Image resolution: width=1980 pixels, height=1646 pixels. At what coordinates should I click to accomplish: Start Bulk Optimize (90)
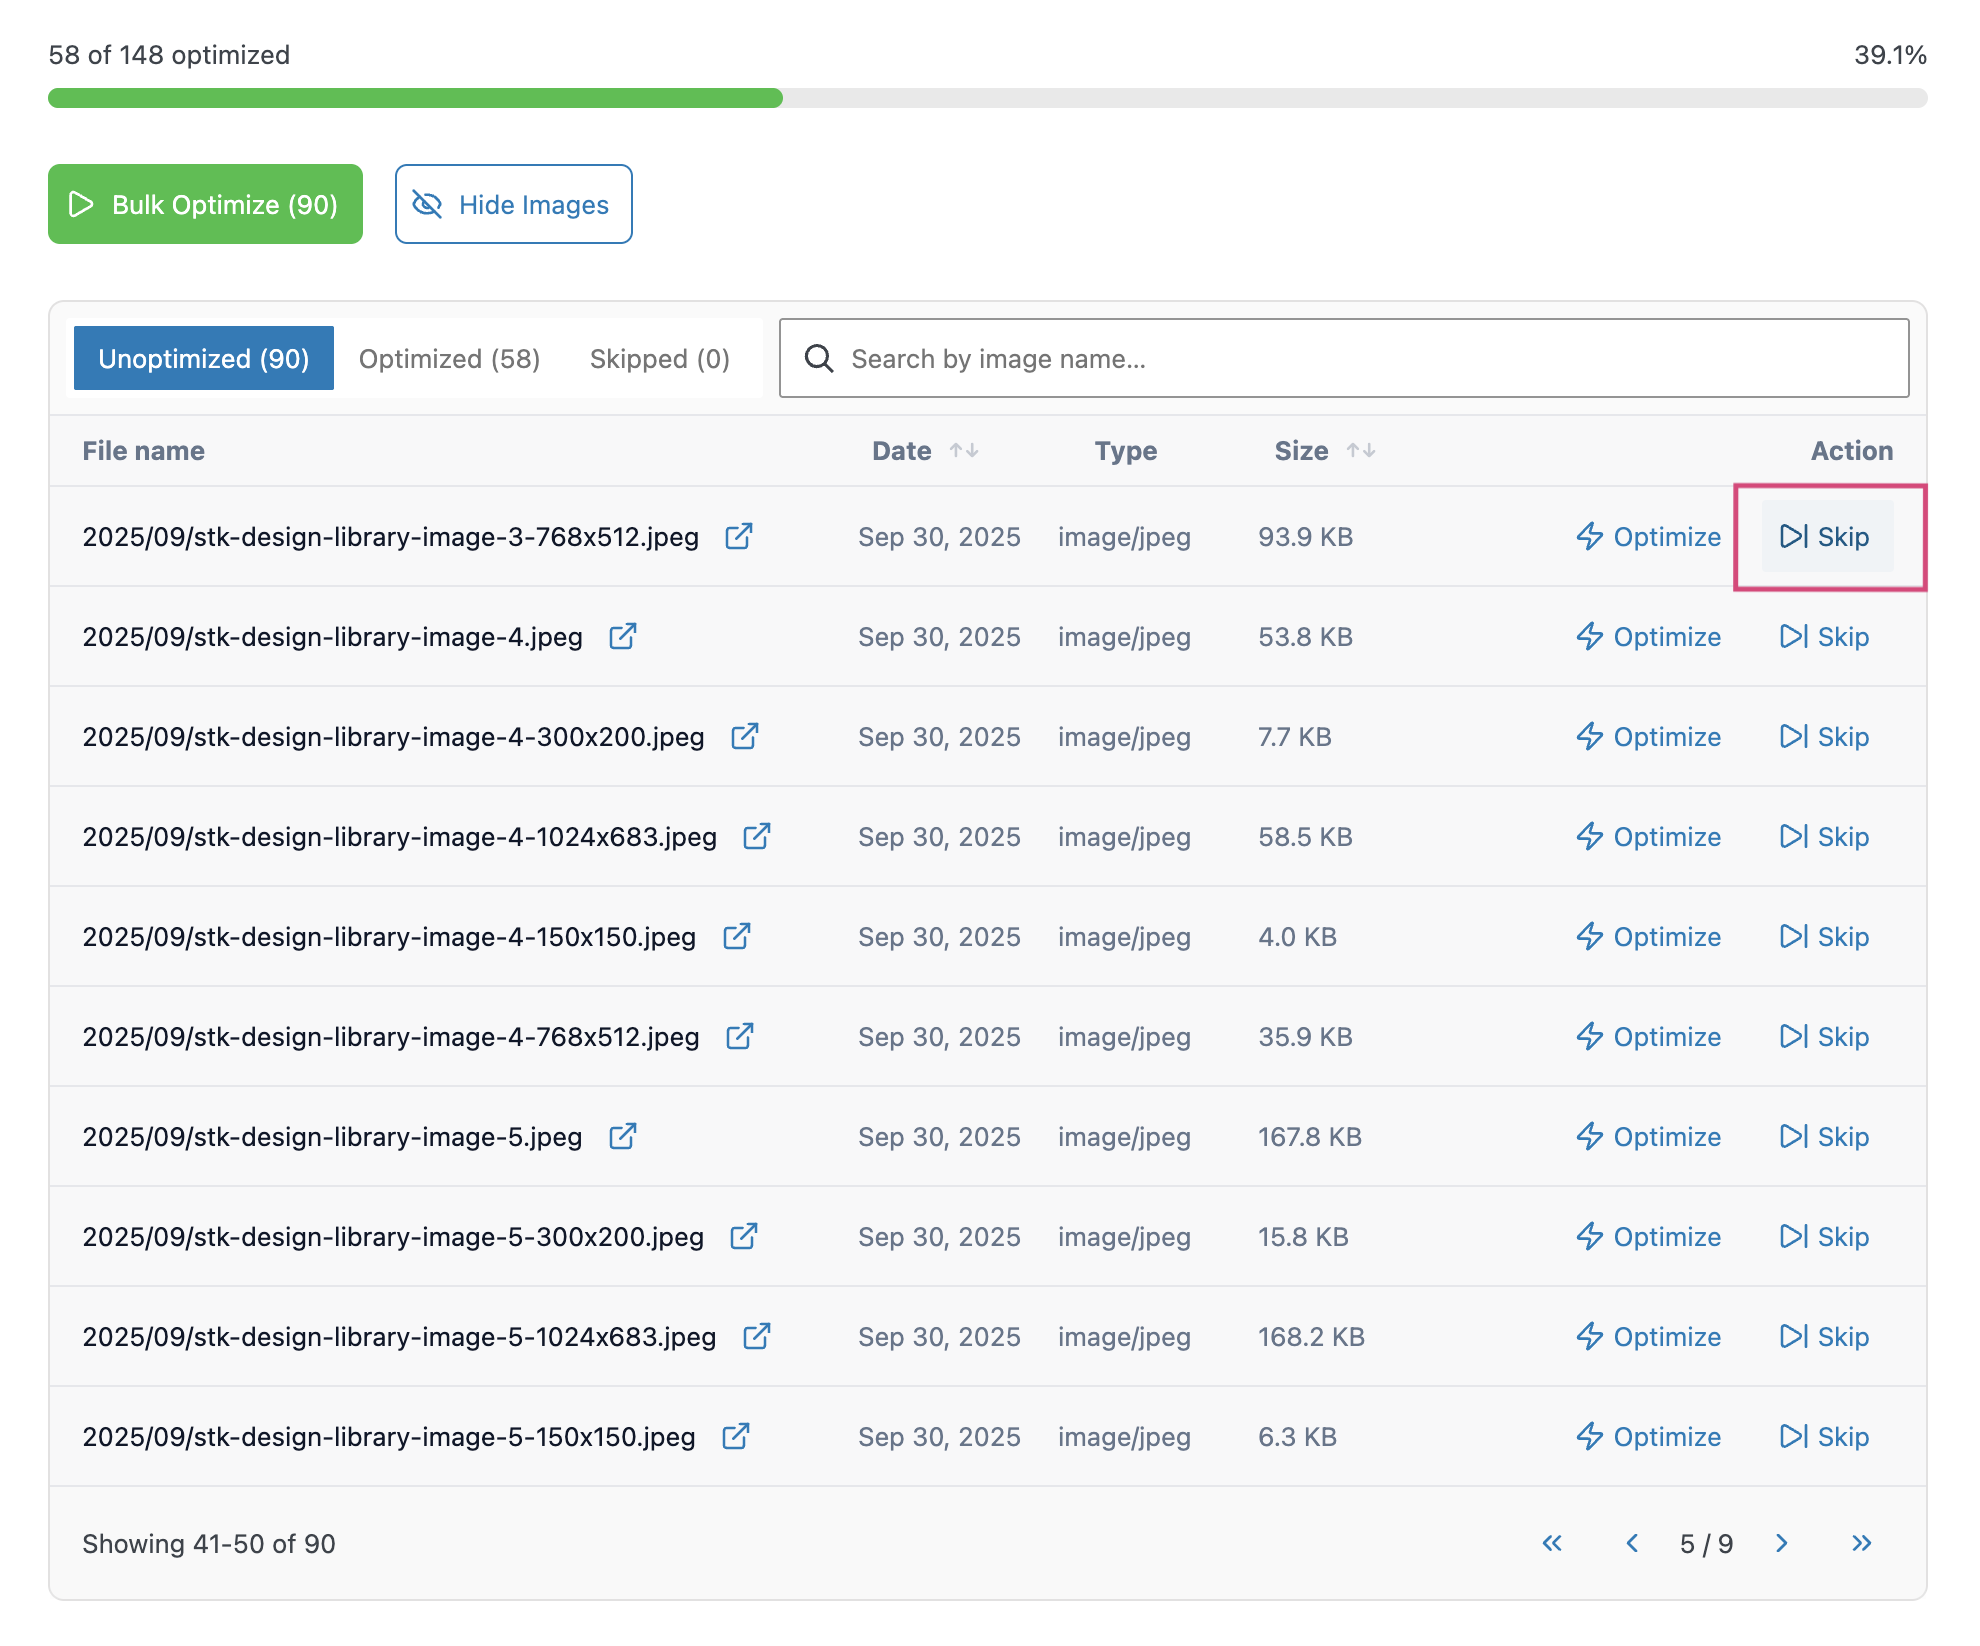coord(205,205)
